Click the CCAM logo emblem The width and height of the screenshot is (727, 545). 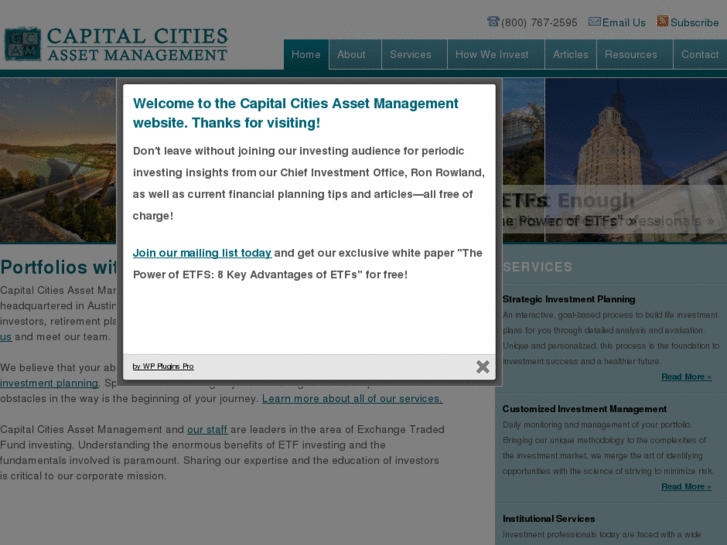[23, 45]
